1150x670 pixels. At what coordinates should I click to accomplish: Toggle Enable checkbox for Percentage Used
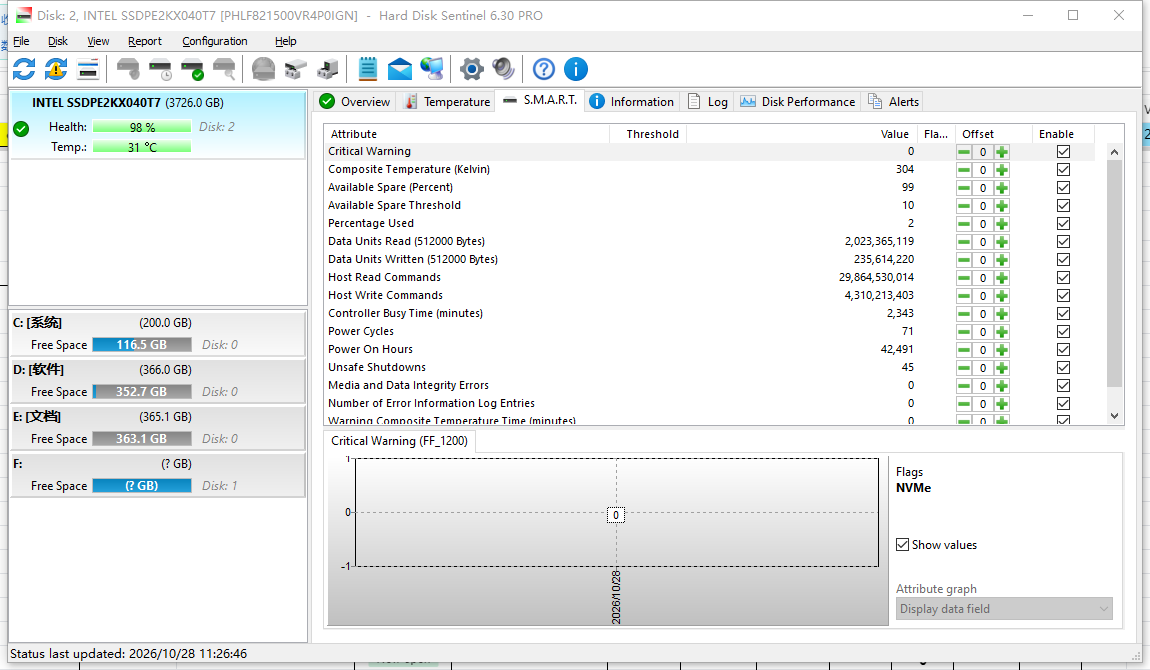pos(1063,224)
